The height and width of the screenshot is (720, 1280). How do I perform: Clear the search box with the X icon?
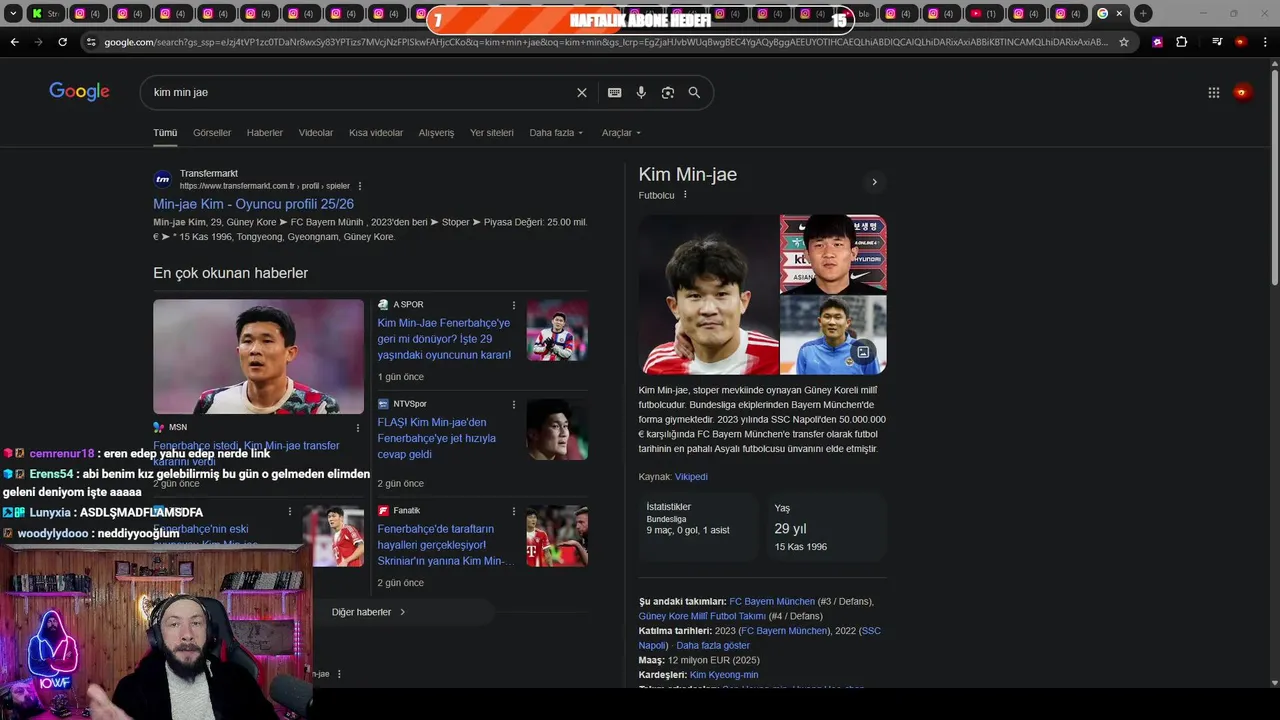coord(582,92)
